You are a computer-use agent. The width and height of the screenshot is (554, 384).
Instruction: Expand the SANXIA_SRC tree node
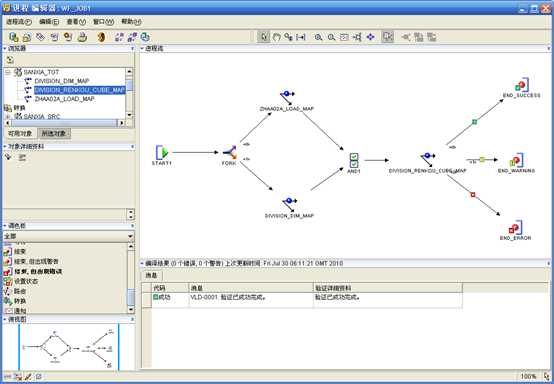(x=8, y=116)
